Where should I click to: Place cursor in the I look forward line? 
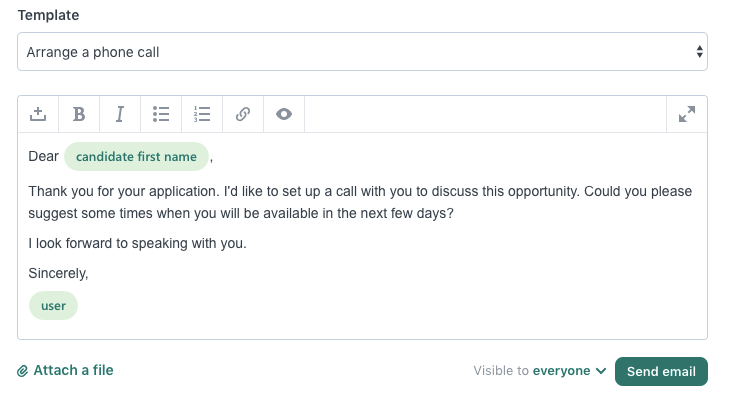(137, 243)
